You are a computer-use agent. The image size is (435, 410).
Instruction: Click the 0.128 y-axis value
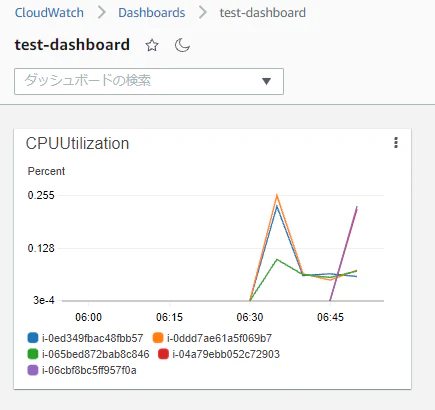click(x=41, y=248)
